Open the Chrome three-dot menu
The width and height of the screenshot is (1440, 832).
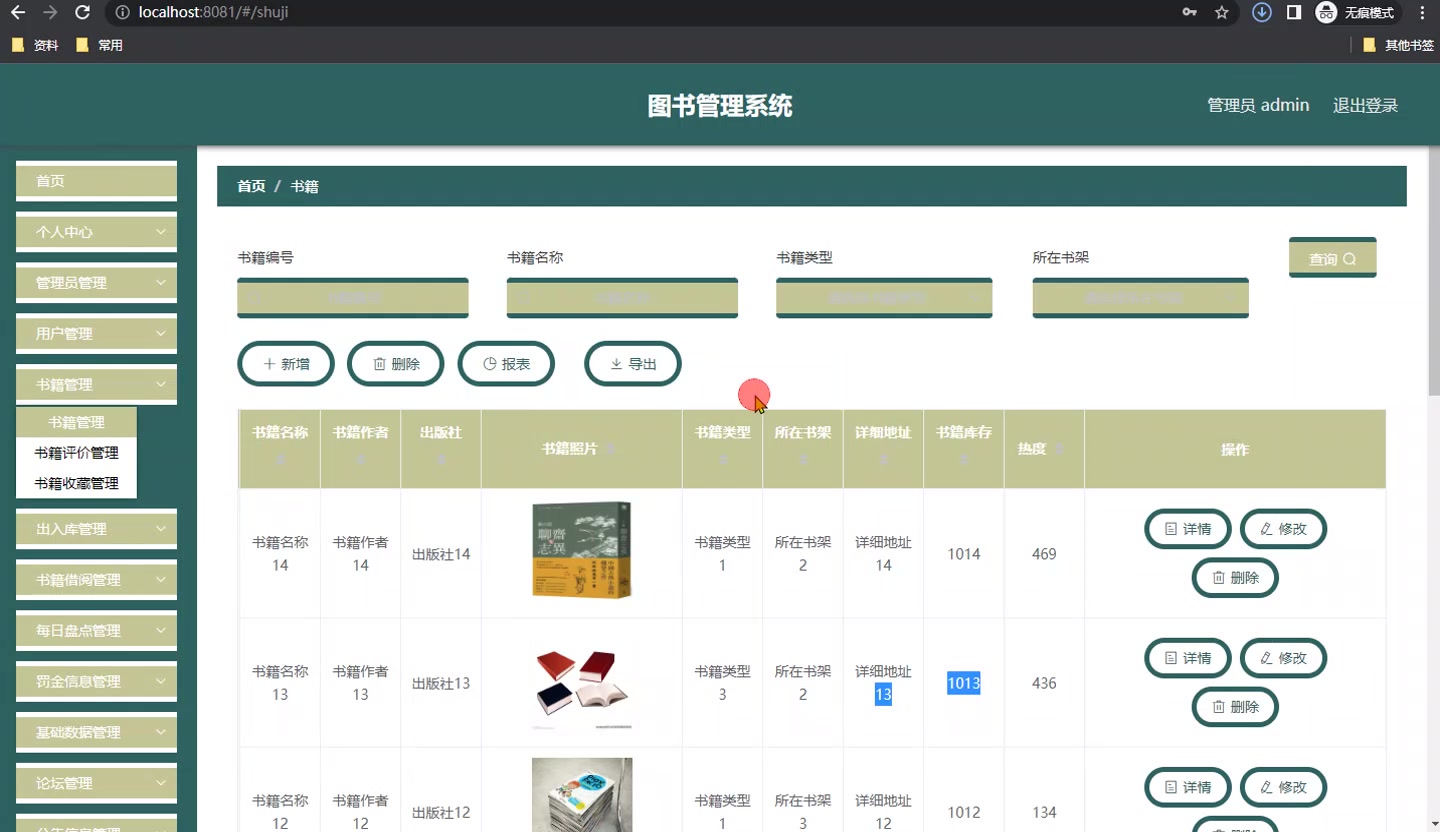point(1421,13)
